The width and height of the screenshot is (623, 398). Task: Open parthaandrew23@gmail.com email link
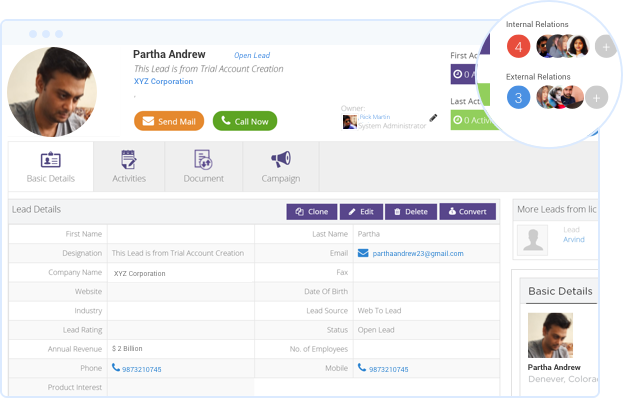pos(418,253)
